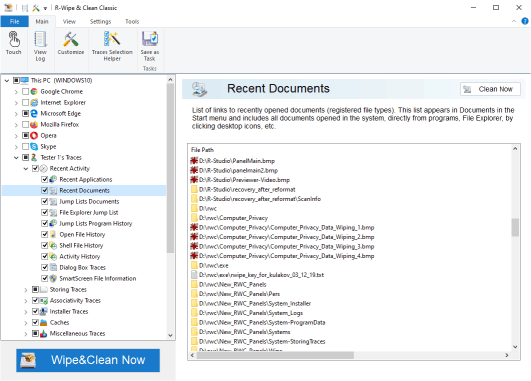This screenshot has height=381, width=531.
Task: Select the rwipe_key_for_kulakov text file entry
Action: (257, 275)
